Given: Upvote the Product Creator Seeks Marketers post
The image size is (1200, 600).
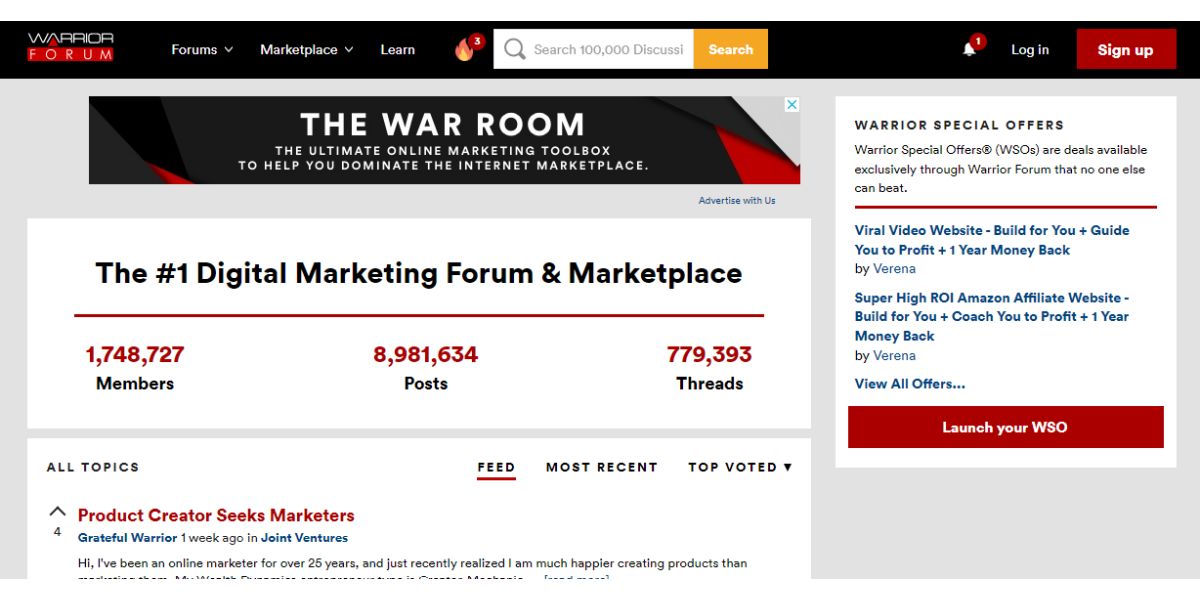Looking at the screenshot, I should [x=57, y=511].
